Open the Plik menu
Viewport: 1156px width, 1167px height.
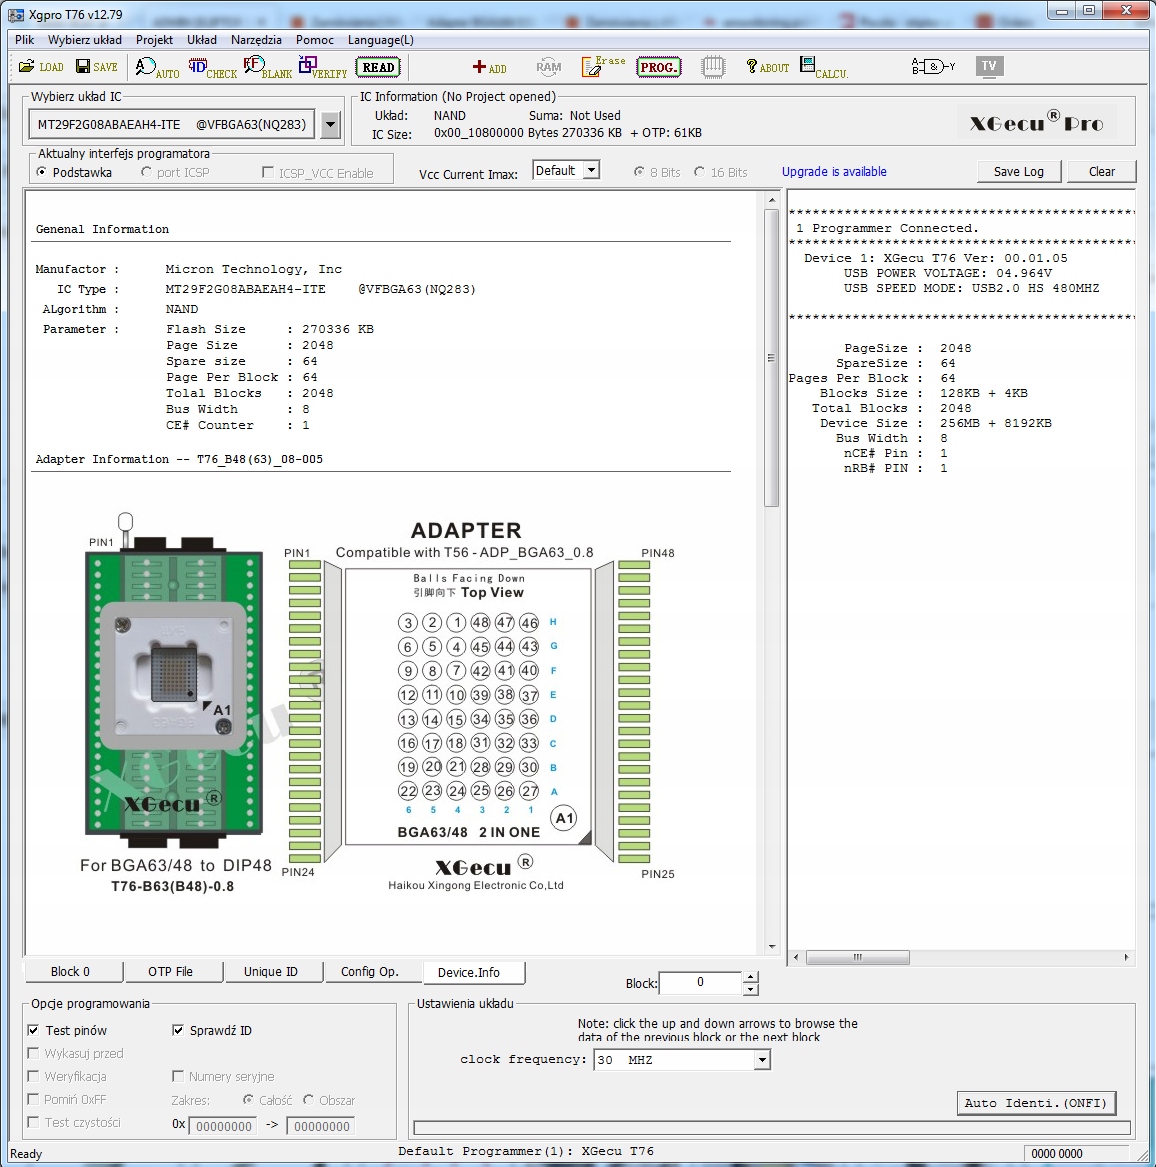[25, 40]
